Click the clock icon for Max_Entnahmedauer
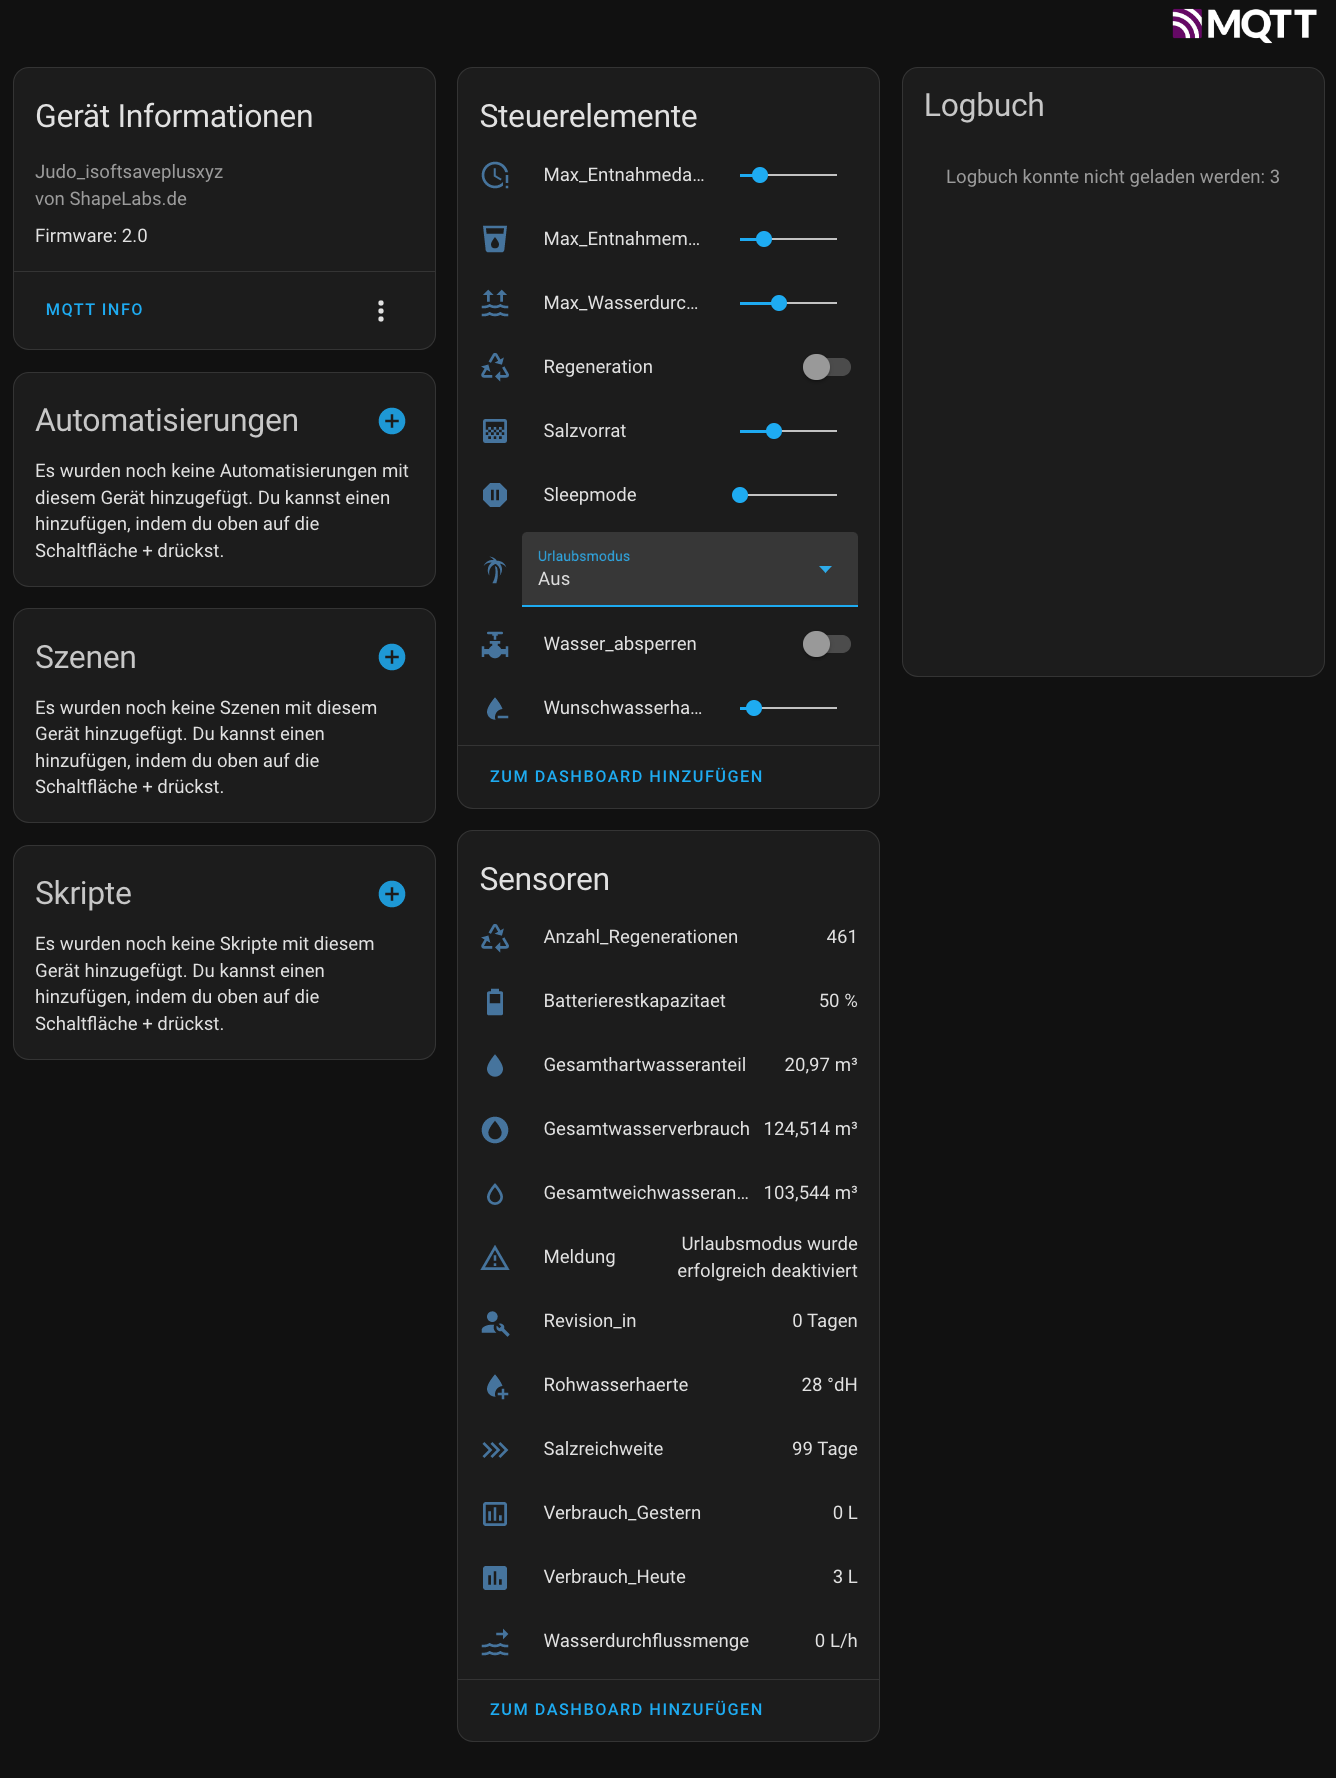The height and width of the screenshot is (1778, 1336). click(x=495, y=175)
